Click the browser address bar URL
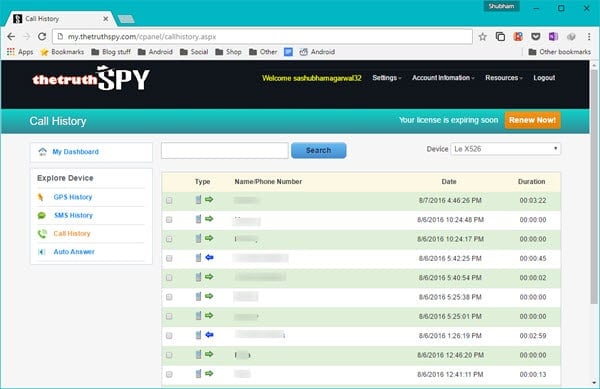The height and width of the screenshot is (389, 600). coord(262,37)
